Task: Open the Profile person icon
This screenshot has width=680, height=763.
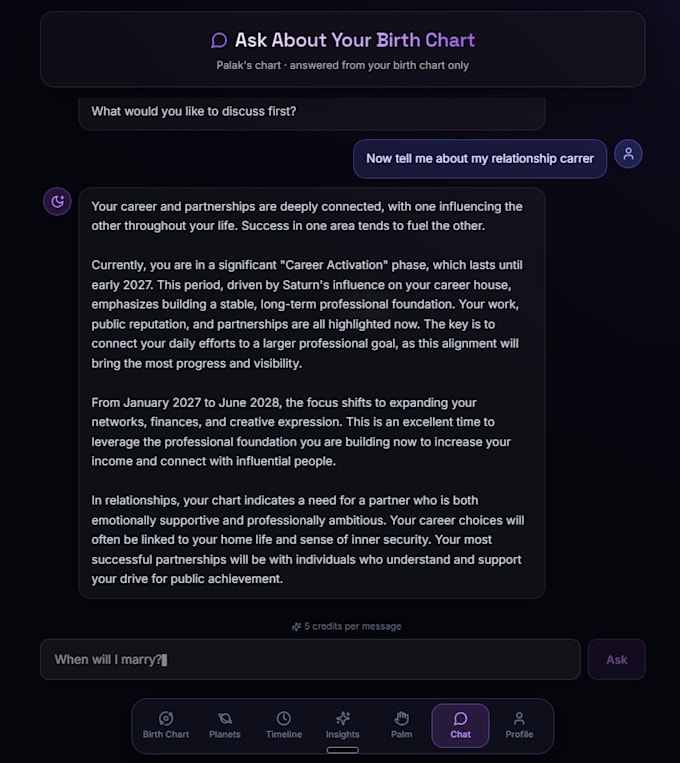Action: pyautogui.click(x=519, y=718)
